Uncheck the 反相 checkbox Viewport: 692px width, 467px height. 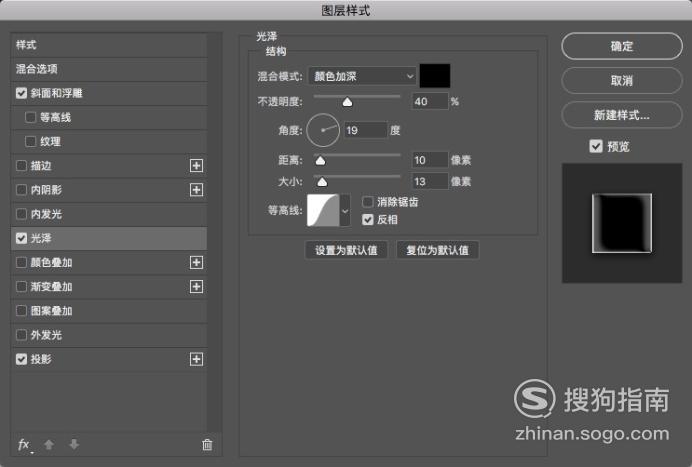(x=368, y=219)
